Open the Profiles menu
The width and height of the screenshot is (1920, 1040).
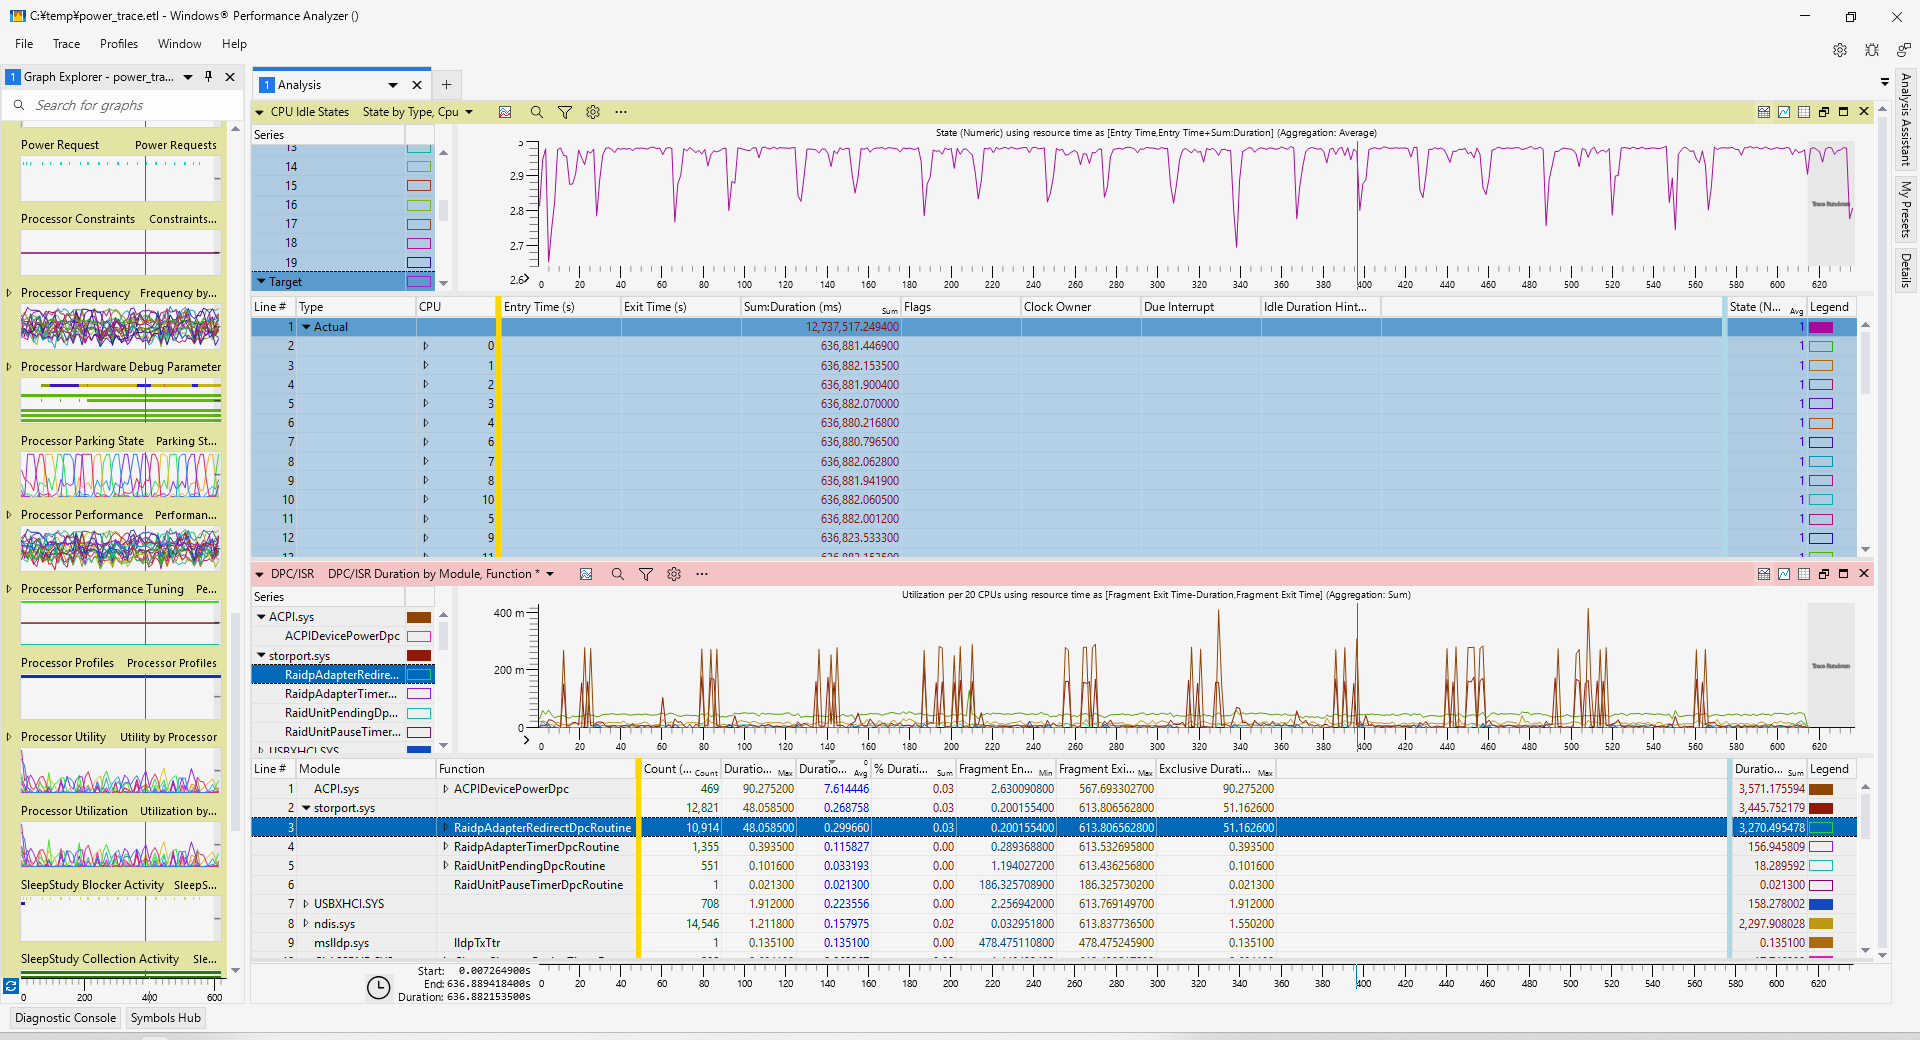point(118,44)
